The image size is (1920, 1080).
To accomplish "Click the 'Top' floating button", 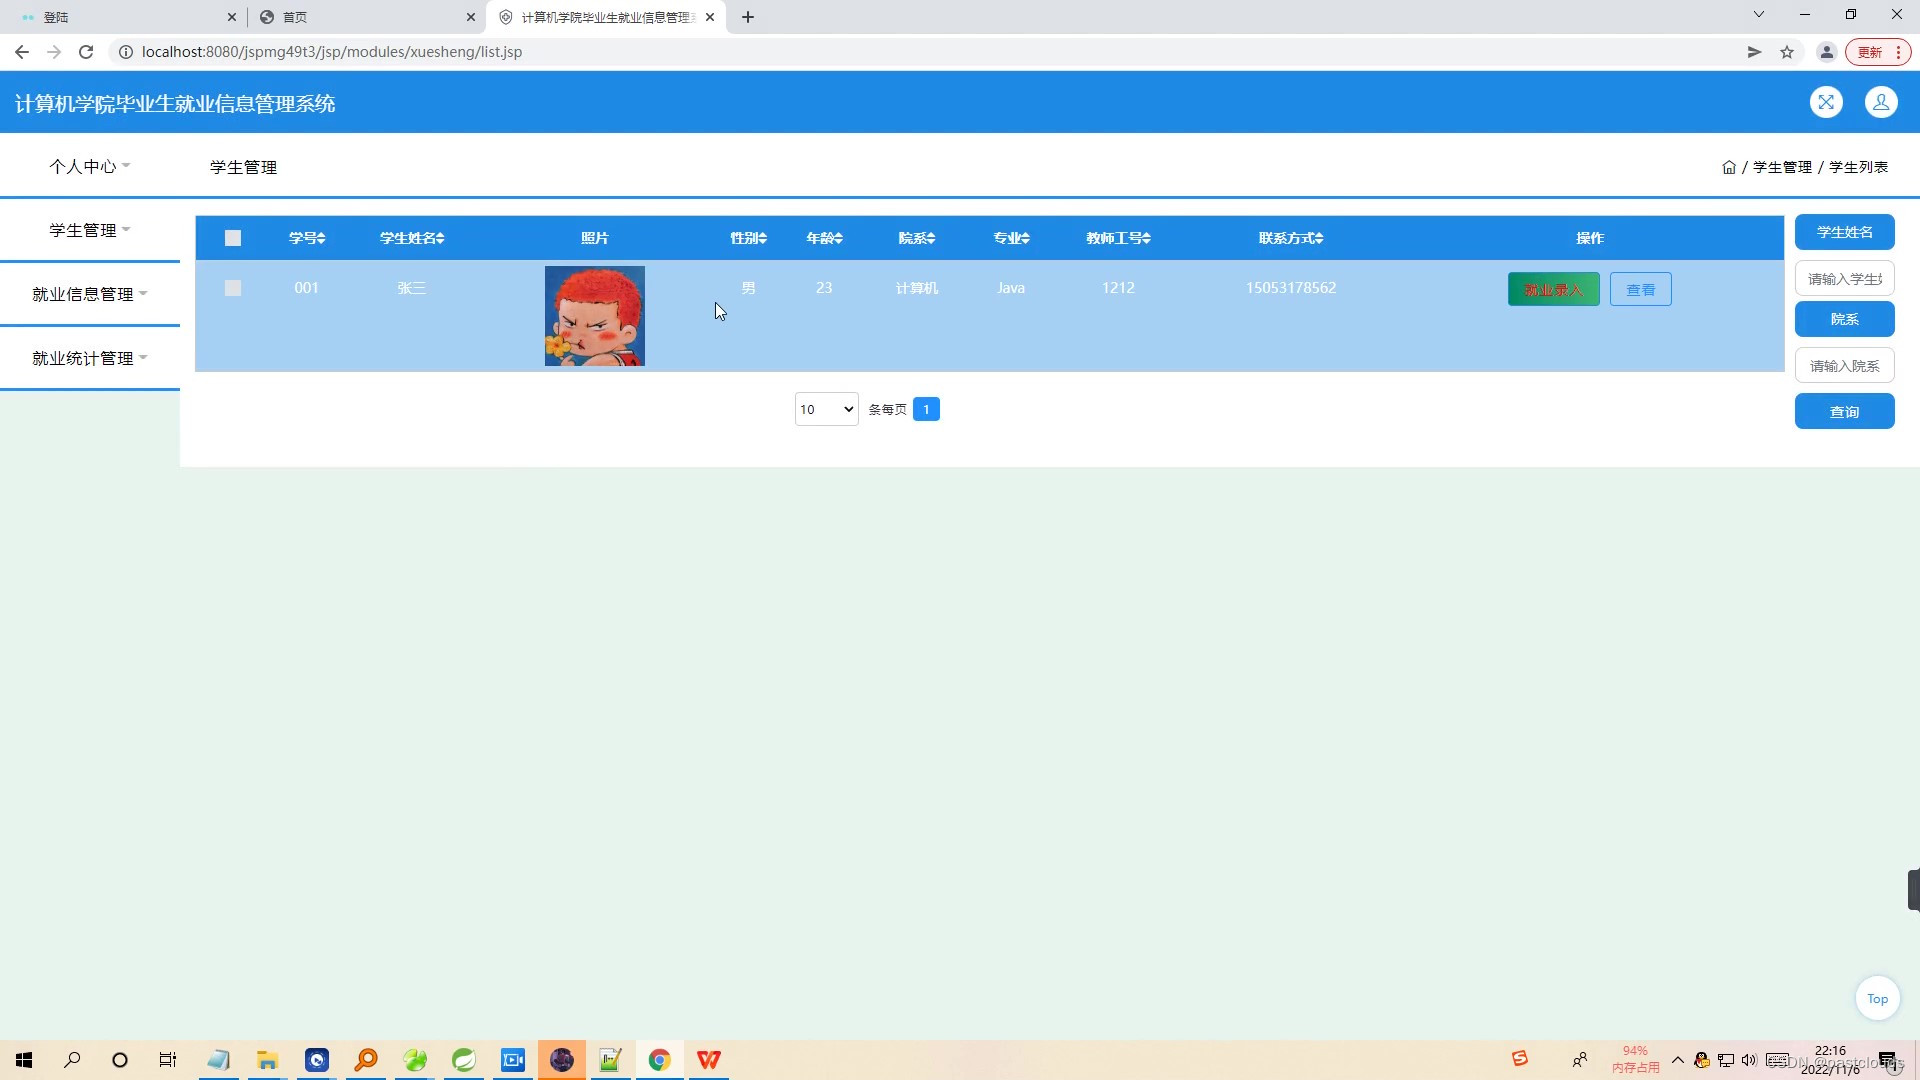I will click(x=1877, y=998).
